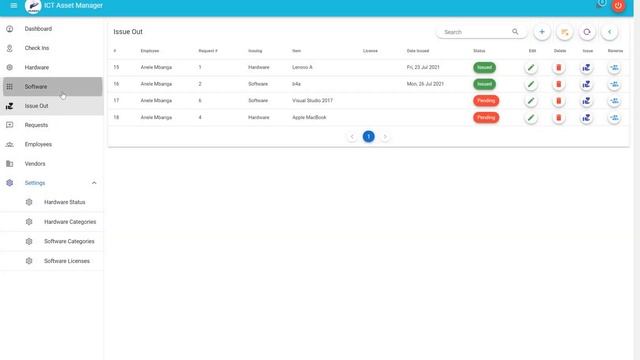640x360 pixels.
Task: Issue the Visual Studio 2017 item
Action: tap(587, 101)
